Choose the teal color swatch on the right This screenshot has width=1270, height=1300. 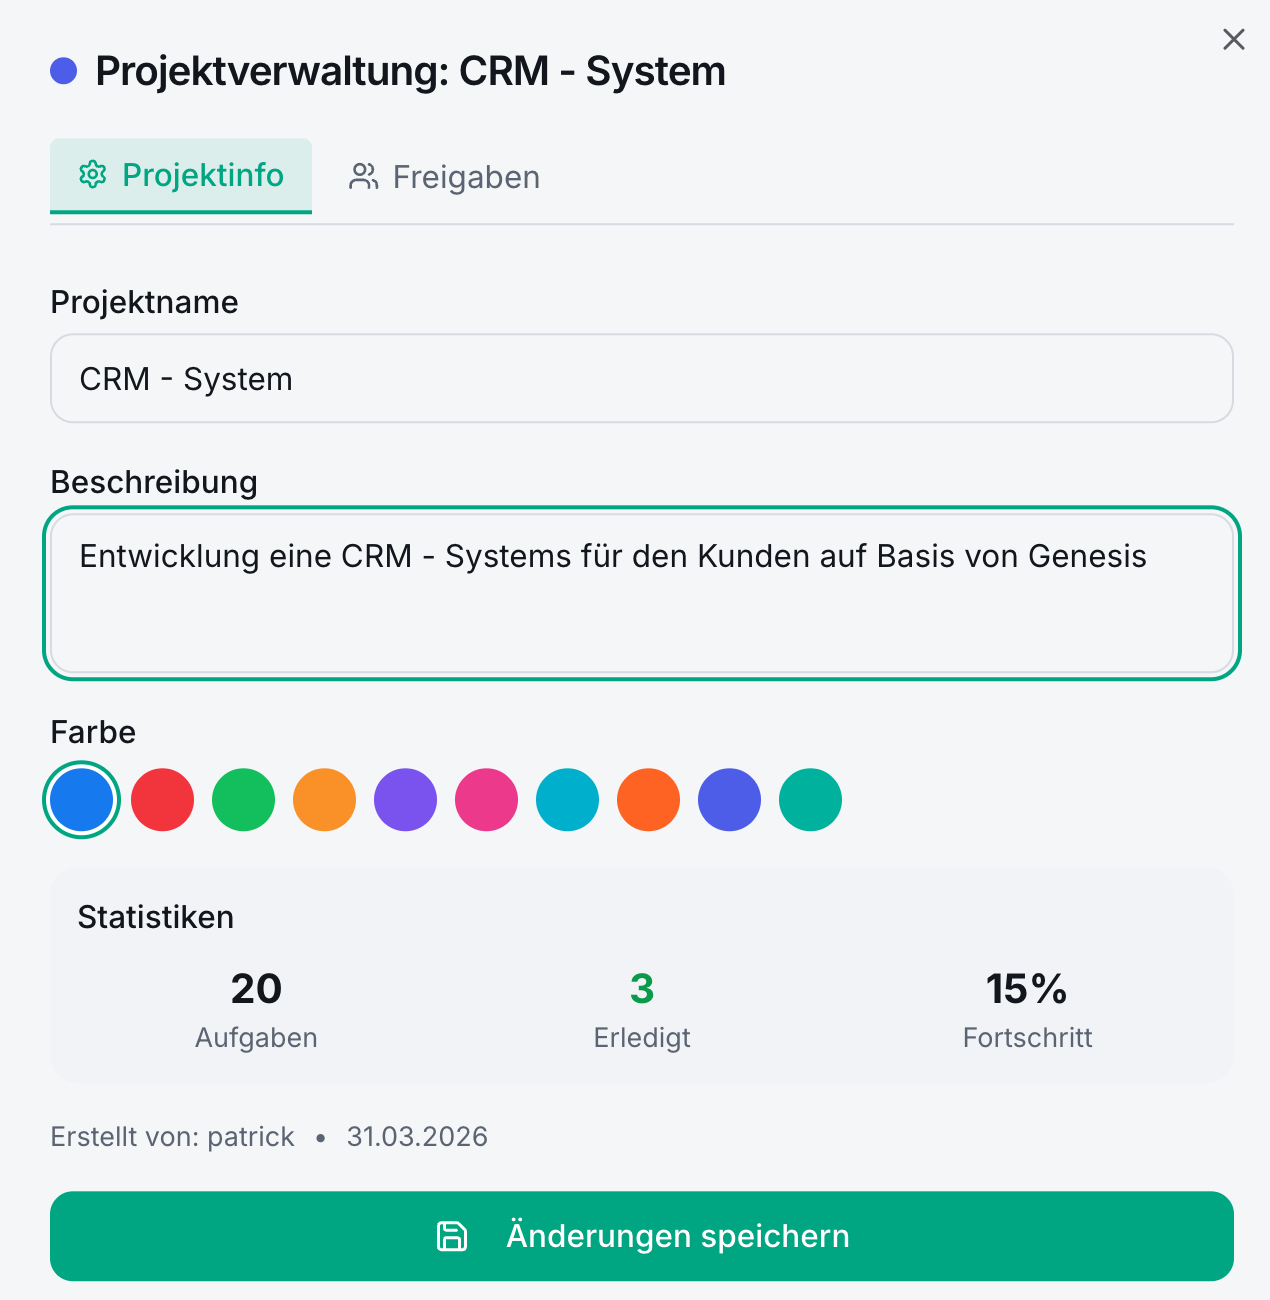point(810,799)
